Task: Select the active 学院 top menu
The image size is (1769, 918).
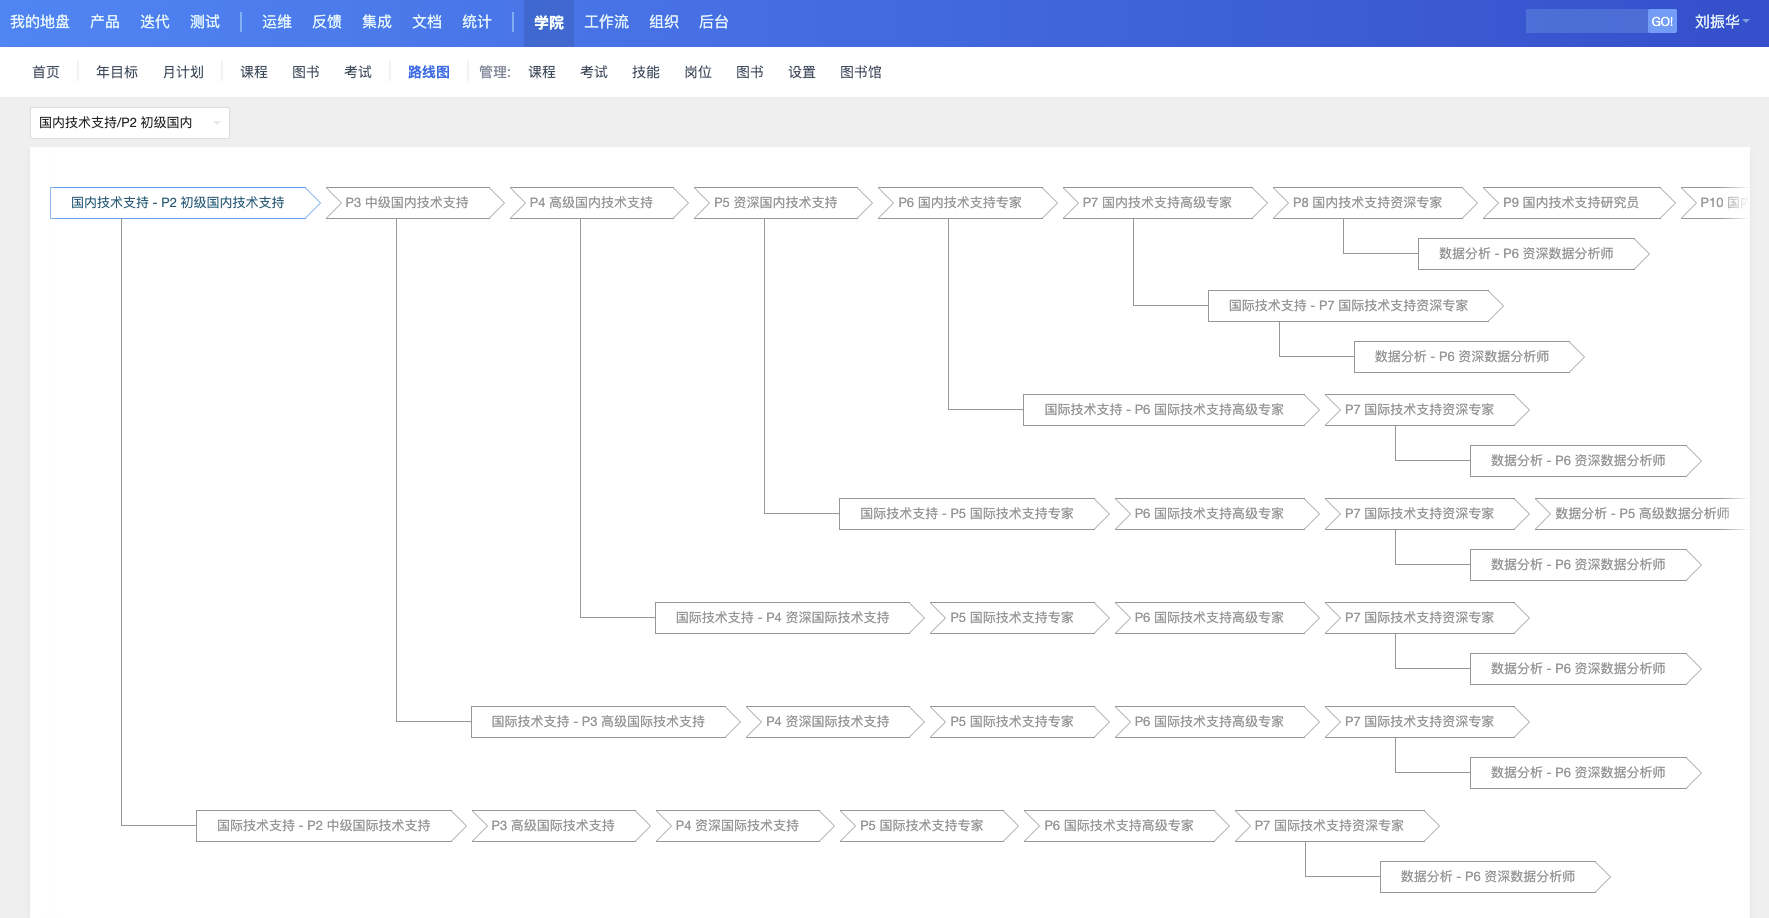Action: click(549, 23)
